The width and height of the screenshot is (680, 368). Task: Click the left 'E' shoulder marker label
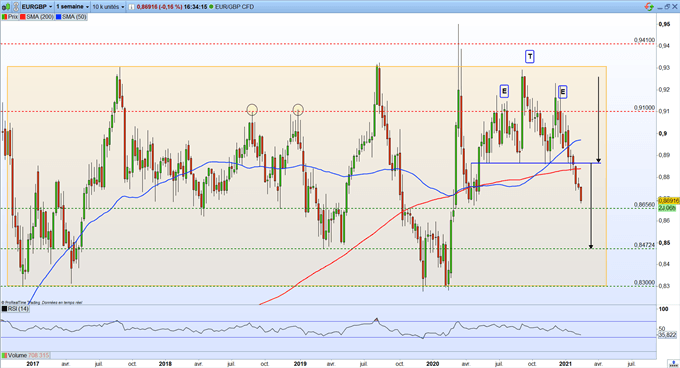point(504,91)
